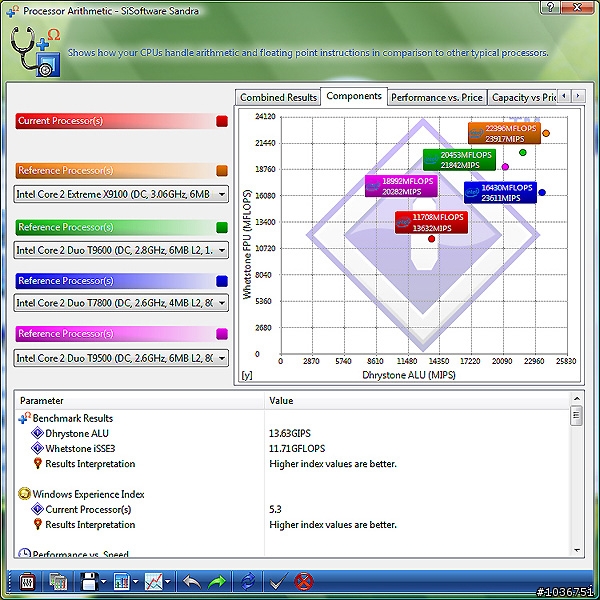Click the 11.71GFLOPS value
600x600 pixels.
pos(297,448)
